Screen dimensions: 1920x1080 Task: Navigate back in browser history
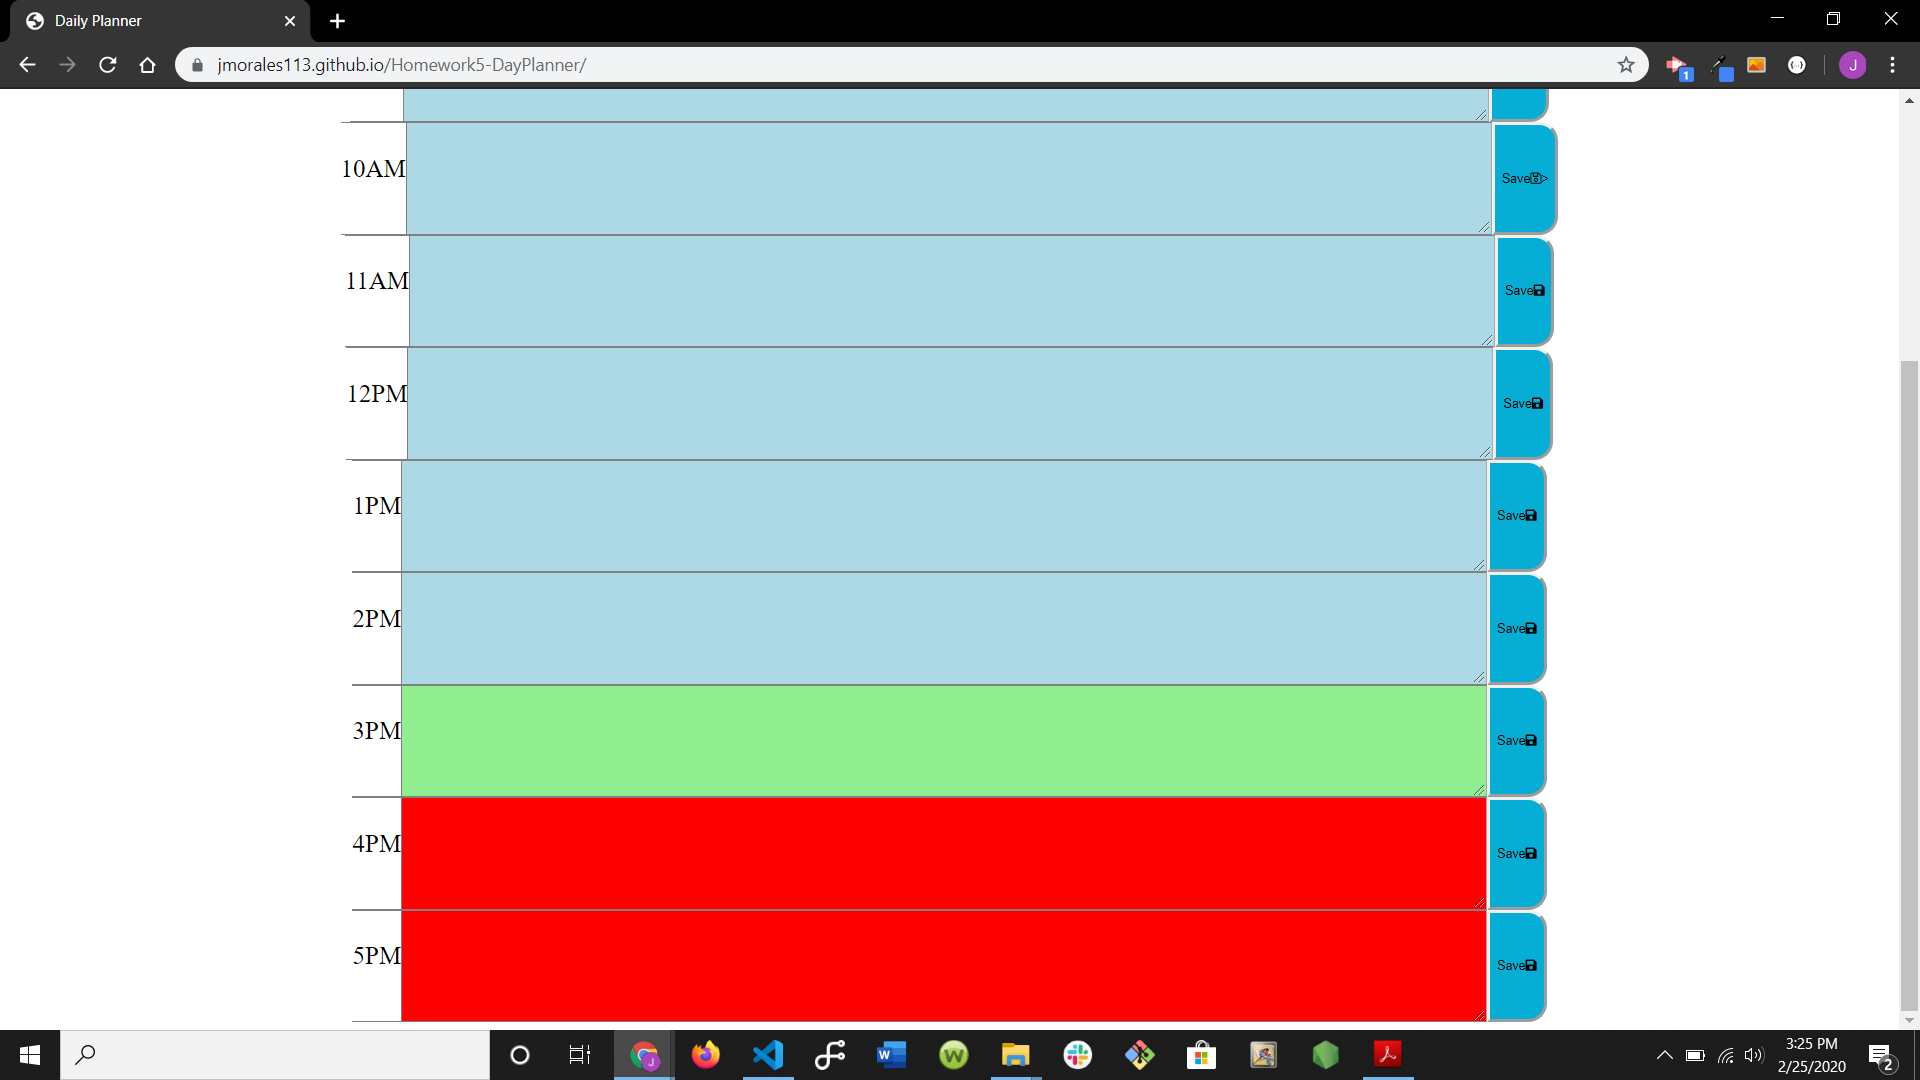tap(28, 65)
